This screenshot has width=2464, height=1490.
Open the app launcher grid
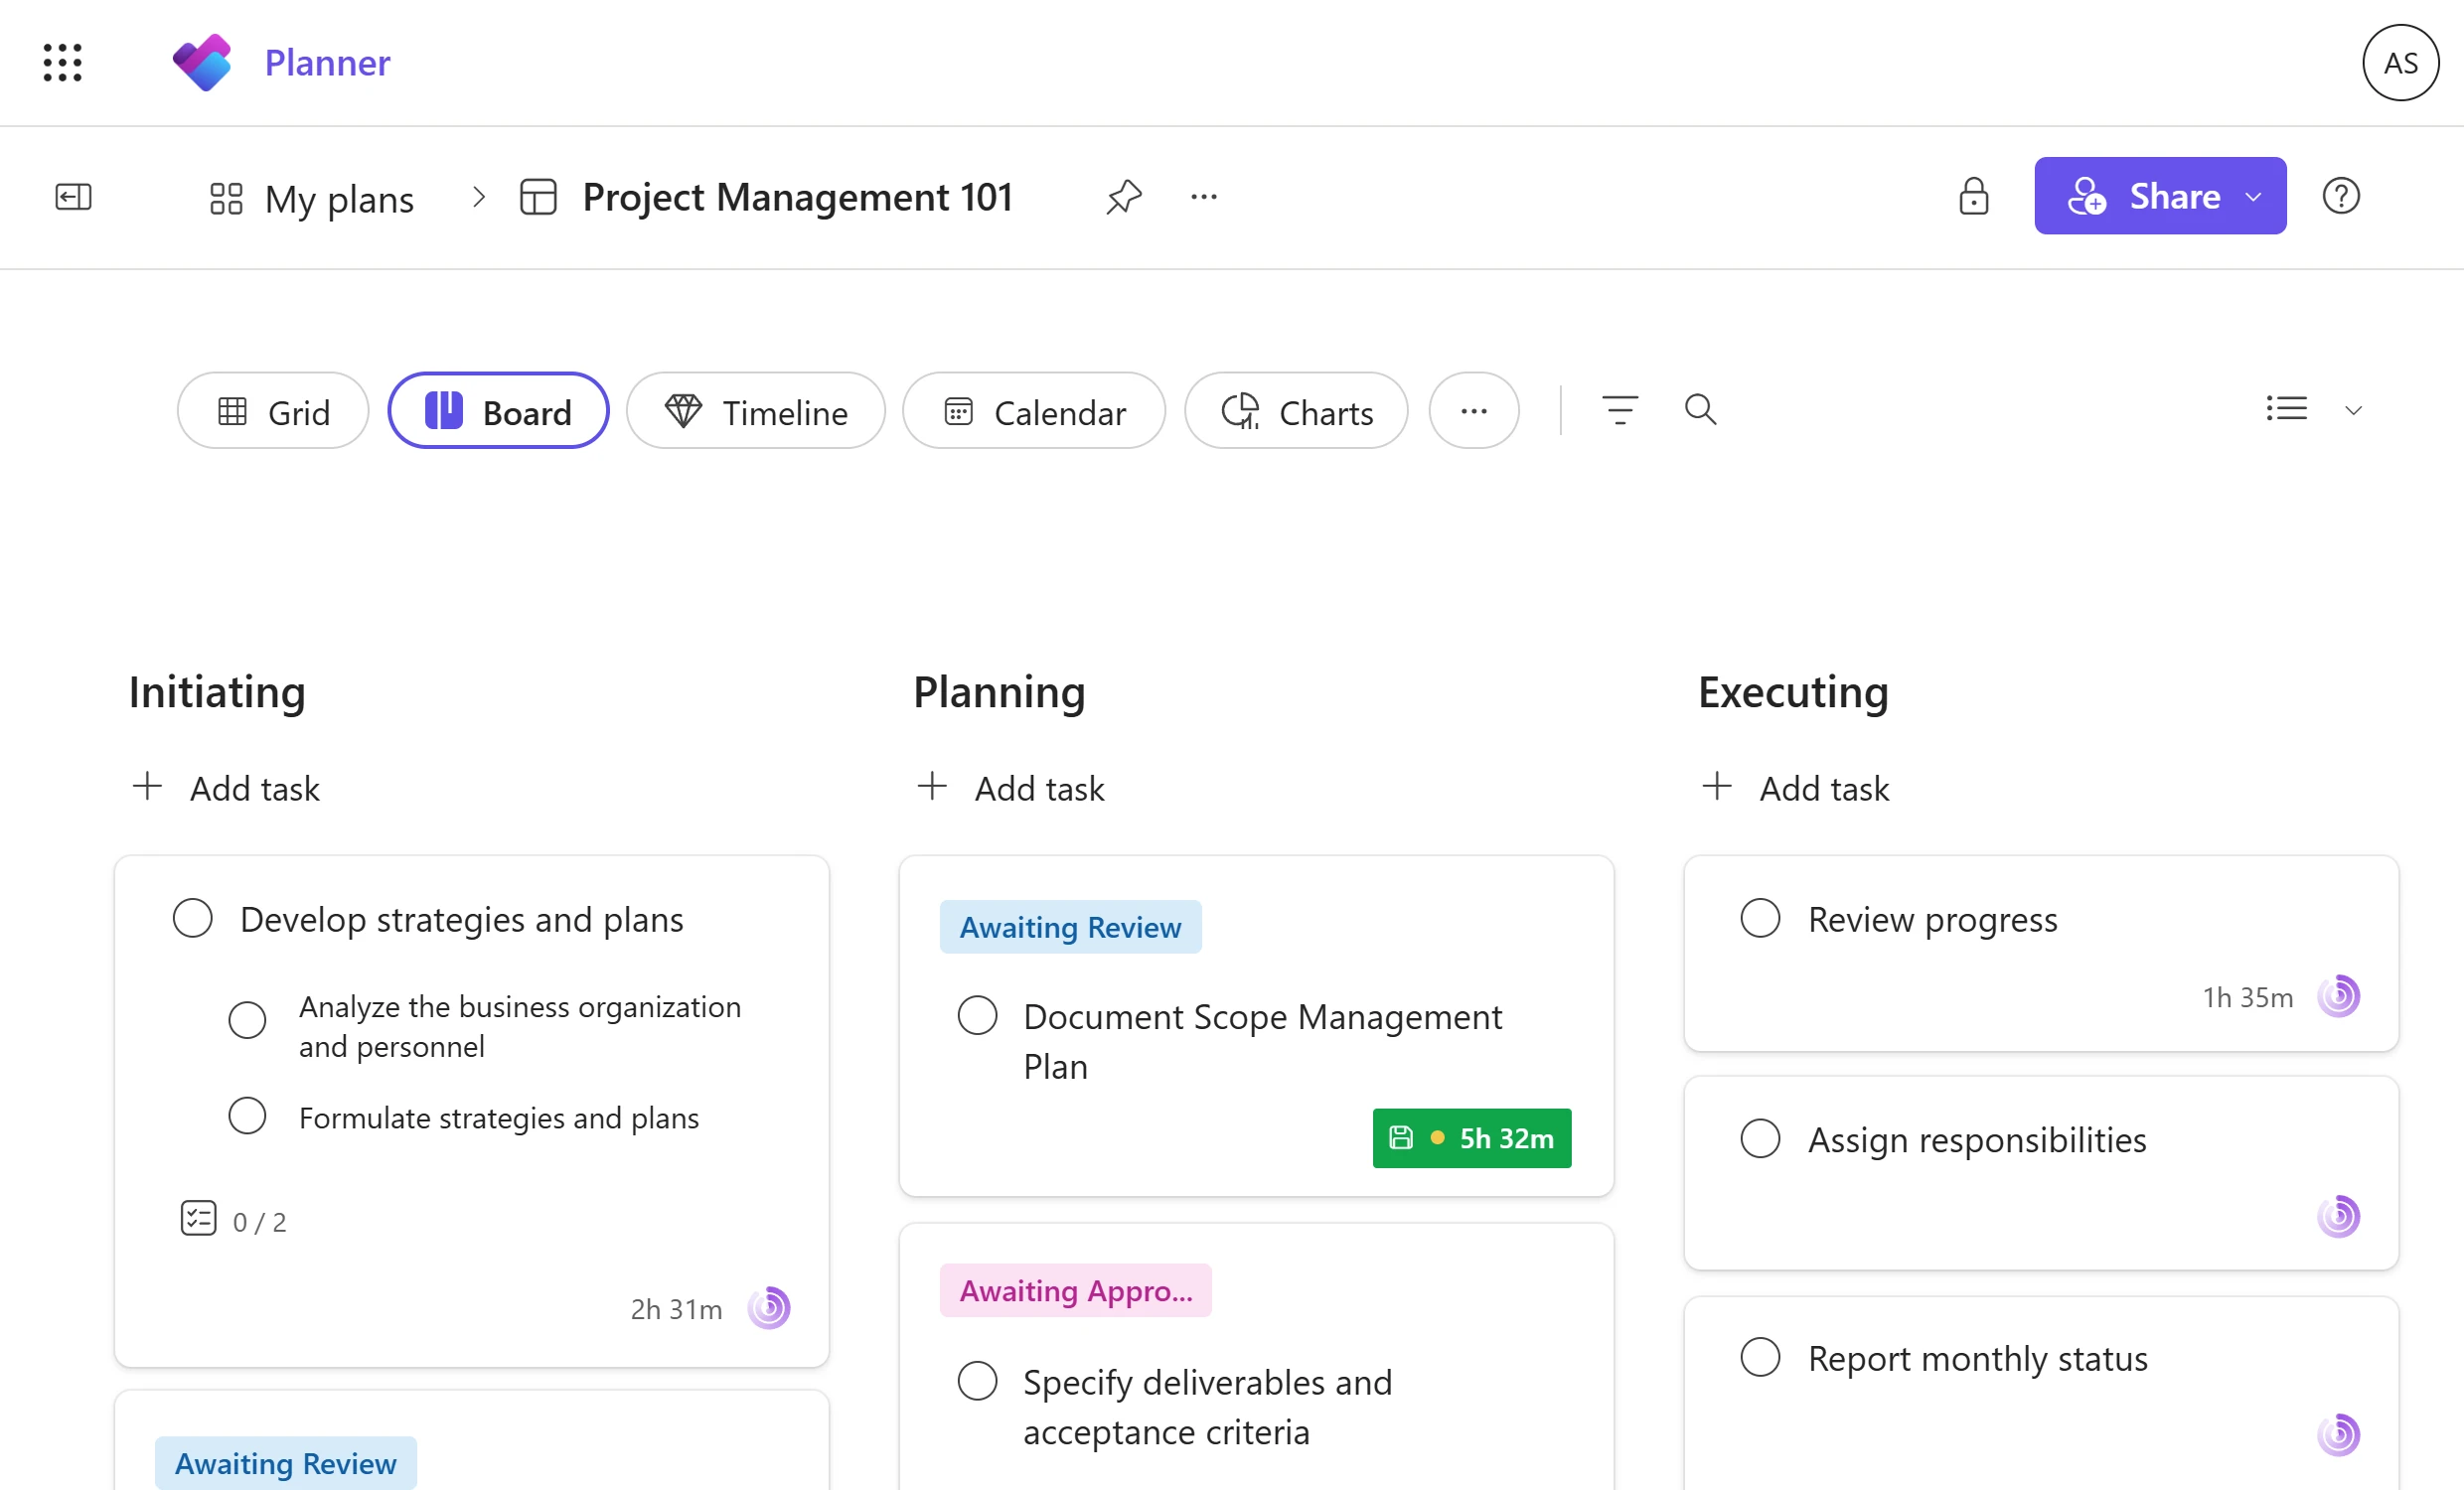click(x=62, y=62)
